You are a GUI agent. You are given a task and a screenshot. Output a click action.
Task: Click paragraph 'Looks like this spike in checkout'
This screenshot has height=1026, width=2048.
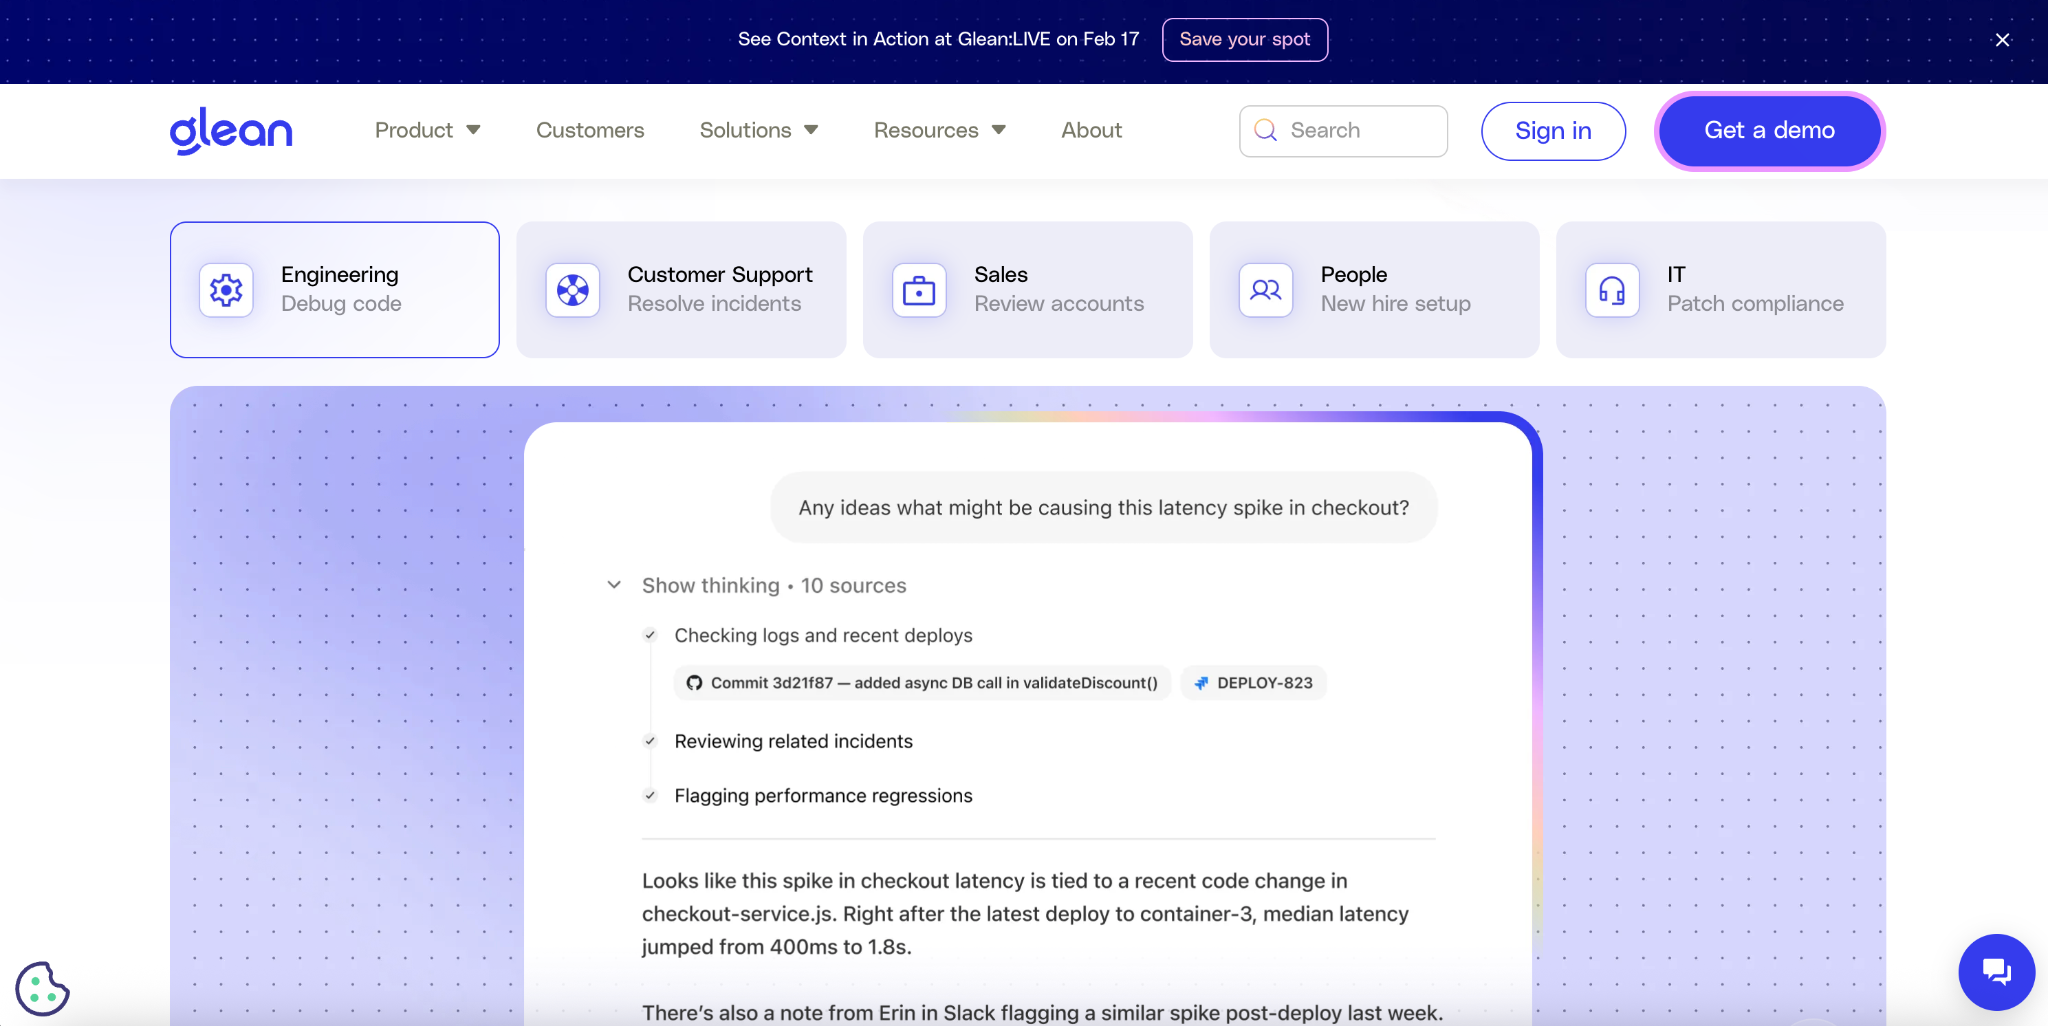coord(1026,914)
